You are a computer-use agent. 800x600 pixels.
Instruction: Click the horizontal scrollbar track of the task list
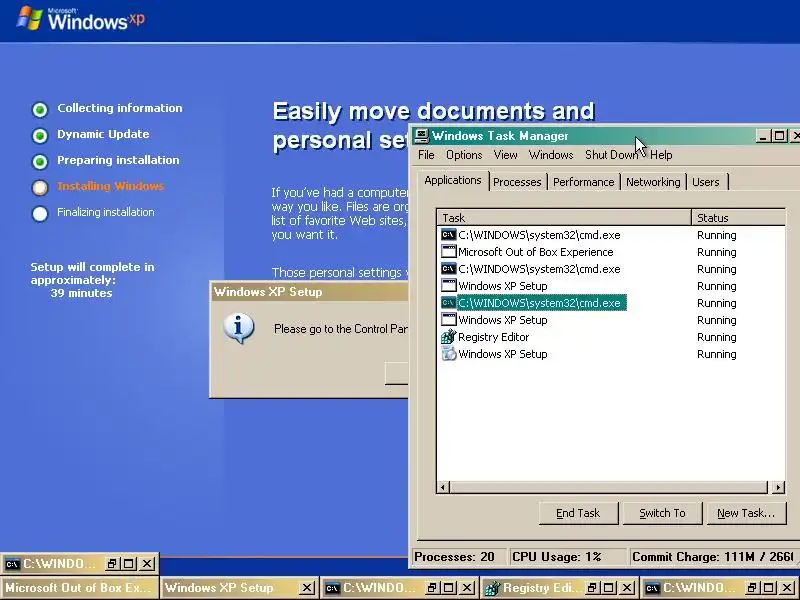608,487
